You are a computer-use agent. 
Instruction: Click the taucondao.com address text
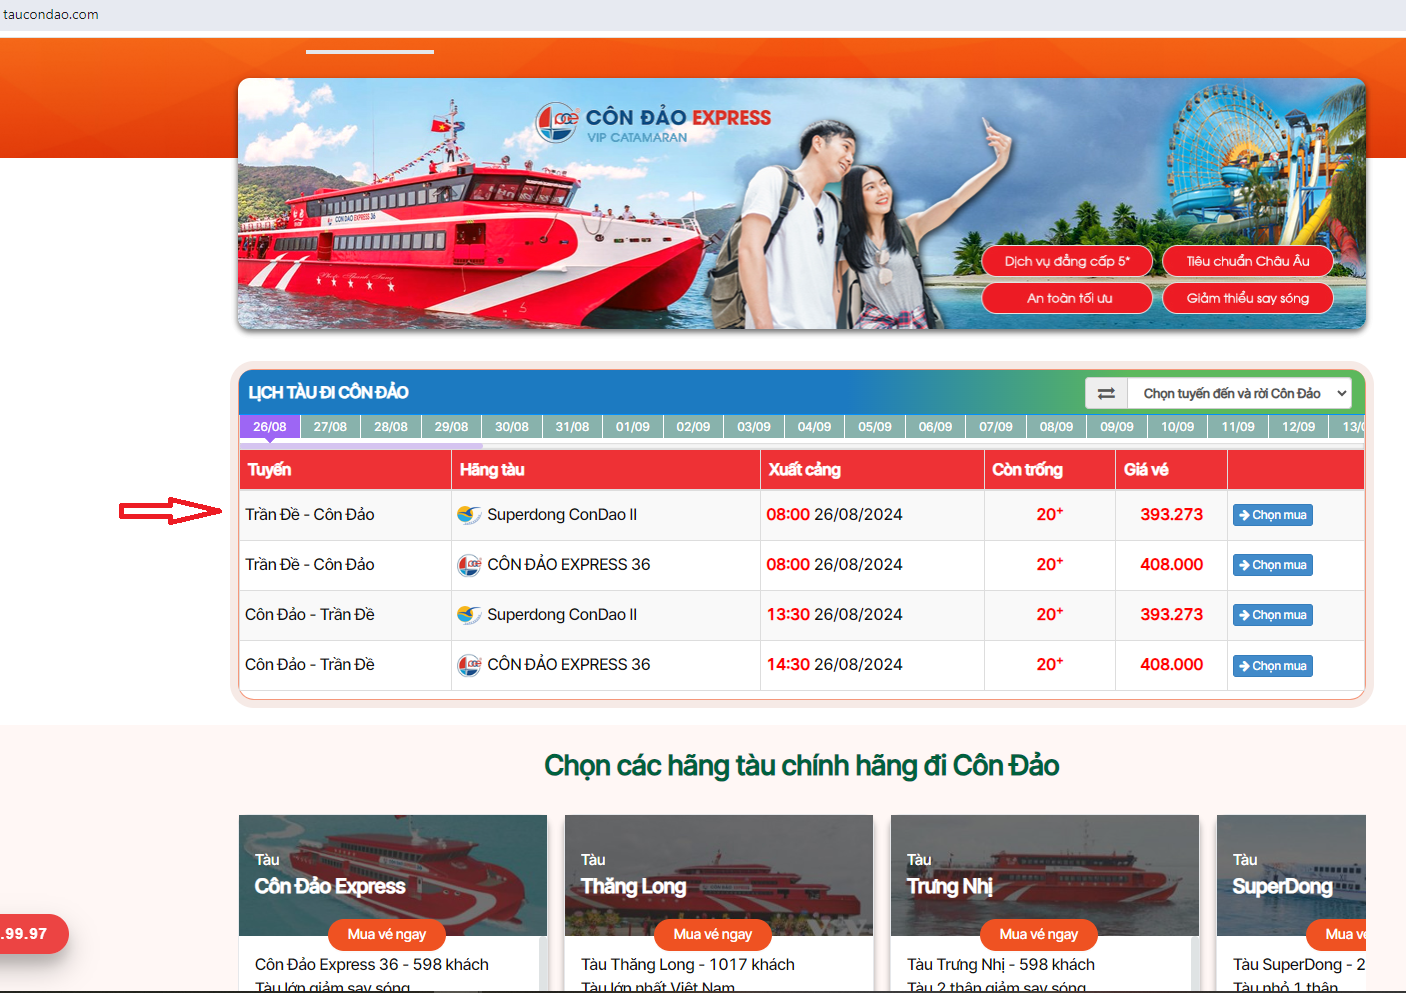(51, 14)
